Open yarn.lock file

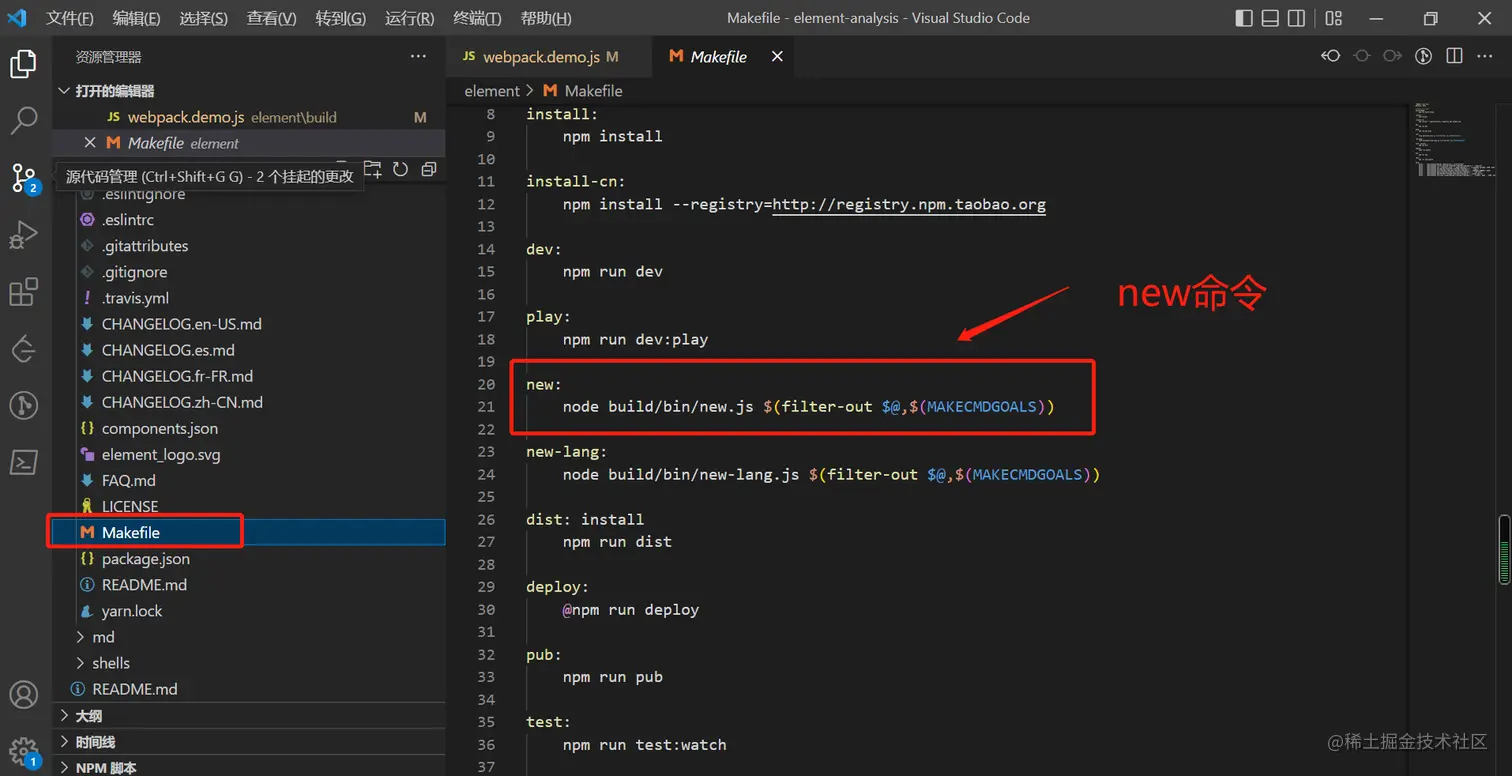coord(249,611)
